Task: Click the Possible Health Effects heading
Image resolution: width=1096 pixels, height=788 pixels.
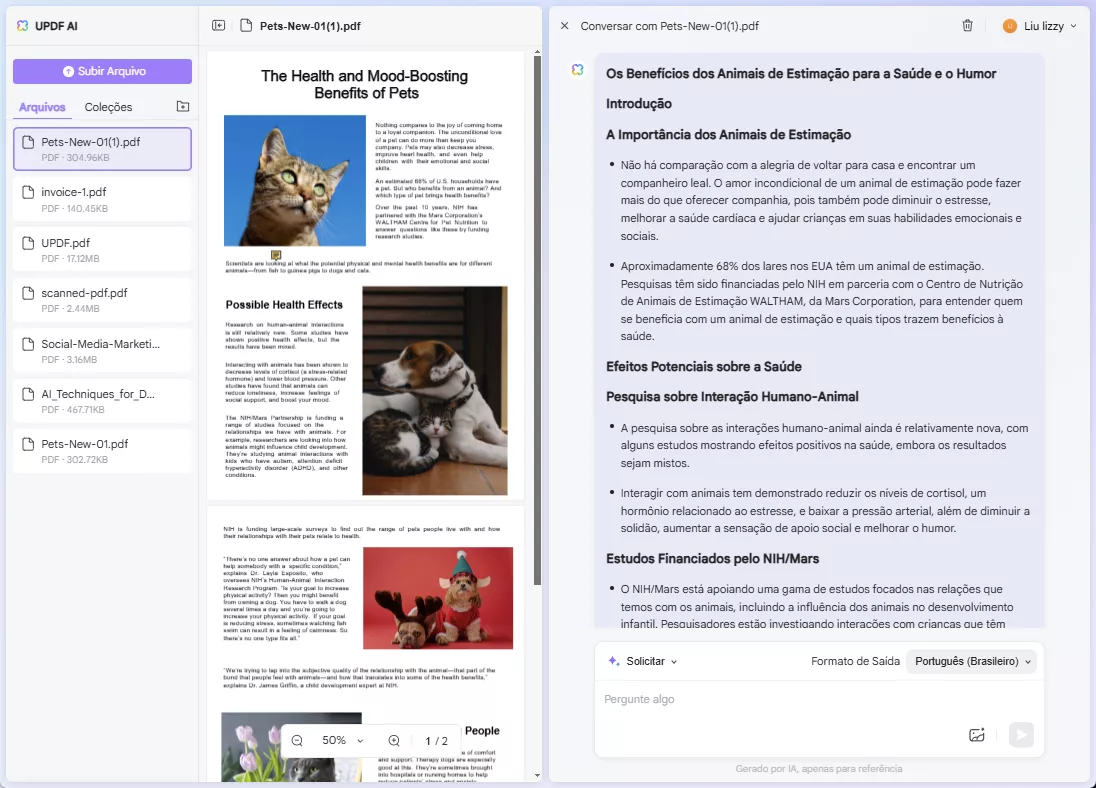Action: [284, 305]
